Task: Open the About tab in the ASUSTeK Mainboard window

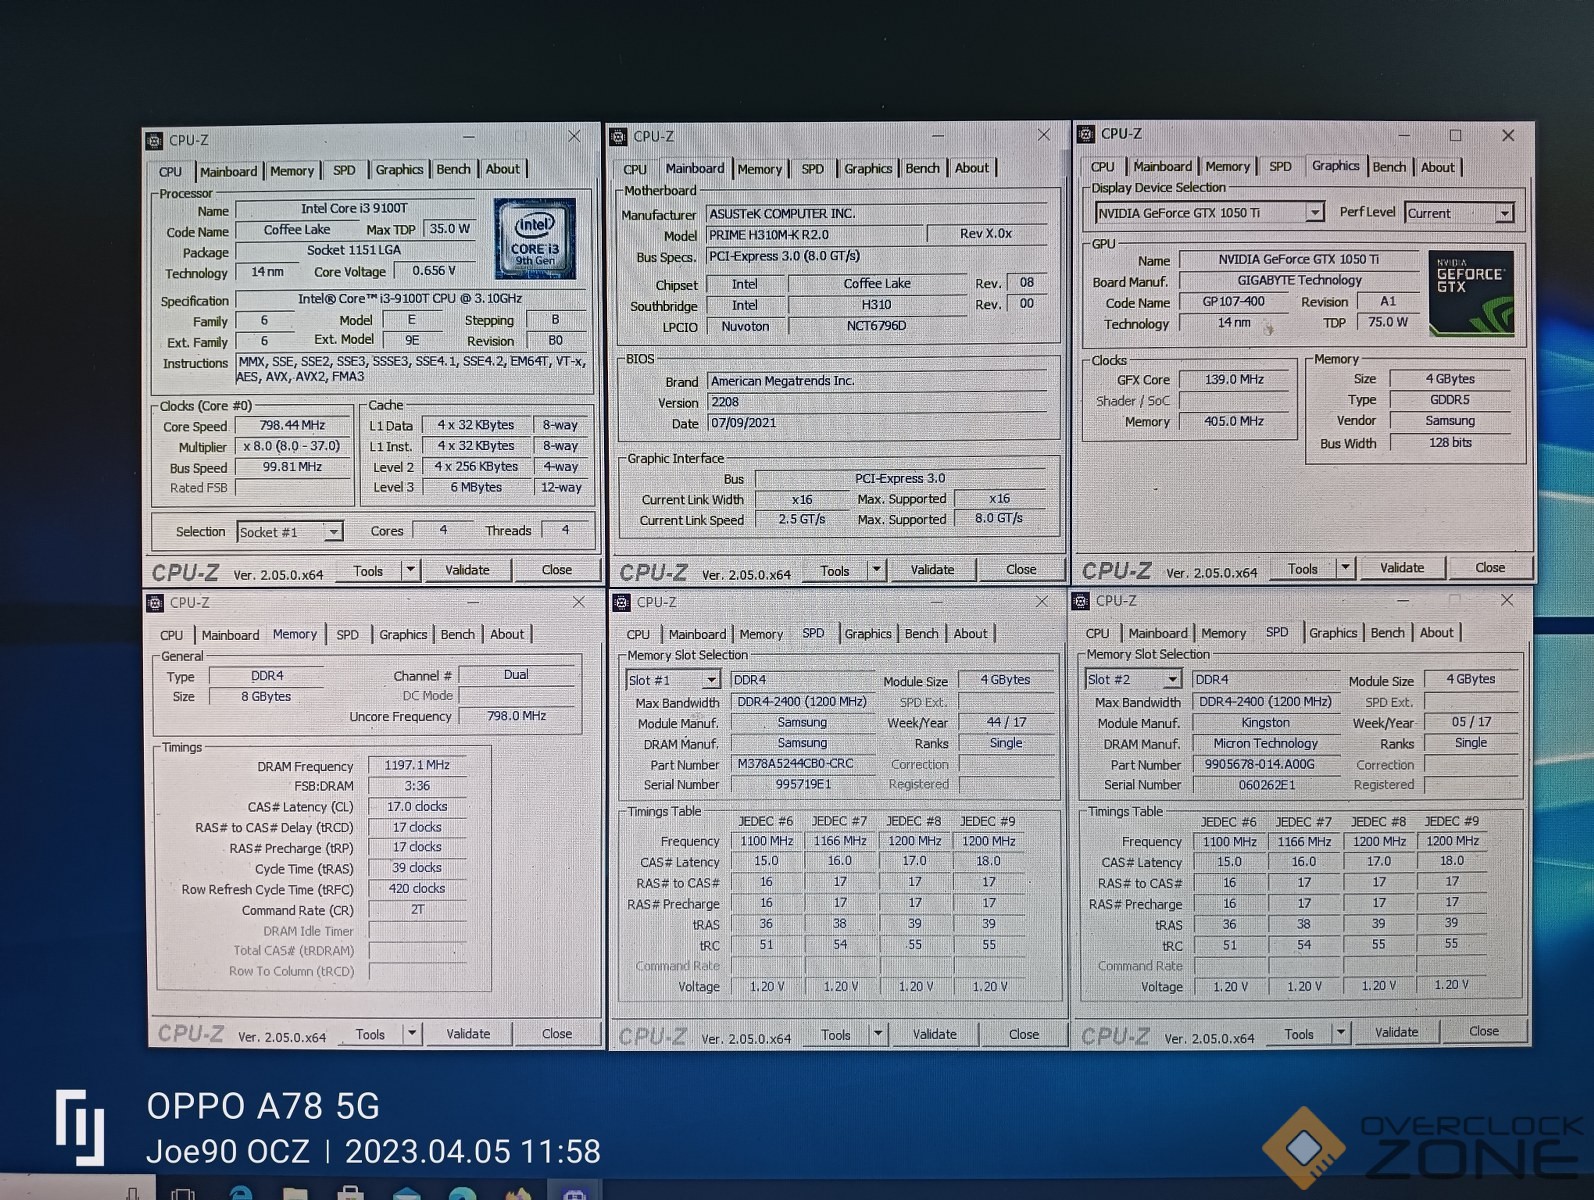Action: 971,167
